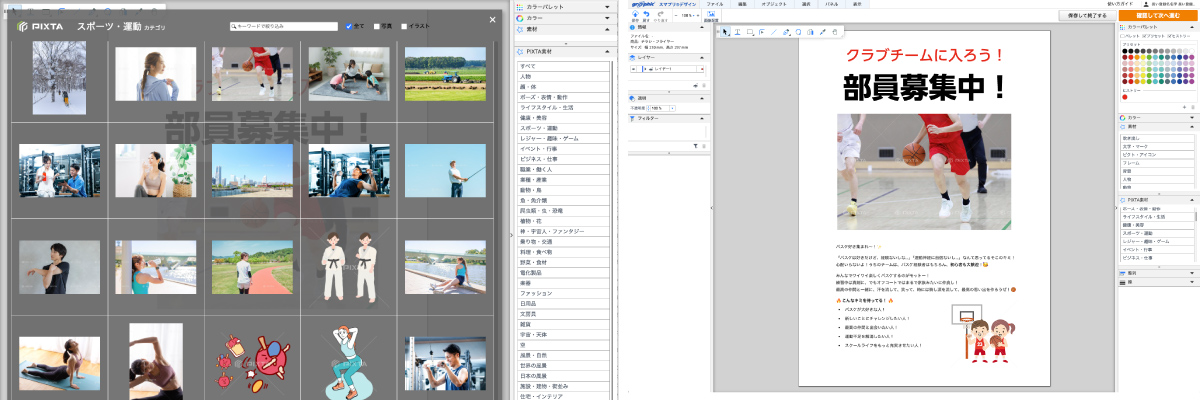This screenshot has height=400, width=1200.
Task: Choose the rectangle shape tool
Action: coord(750,32)
